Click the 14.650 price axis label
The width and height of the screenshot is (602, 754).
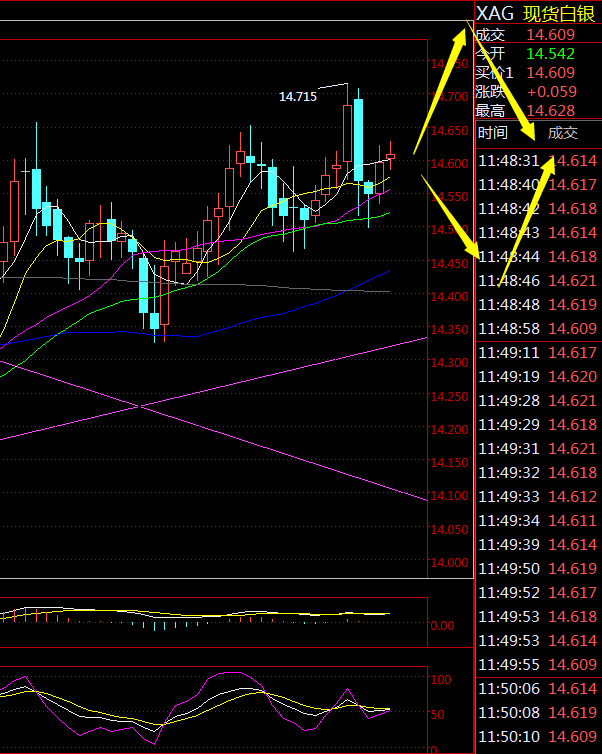pos(449,131)
